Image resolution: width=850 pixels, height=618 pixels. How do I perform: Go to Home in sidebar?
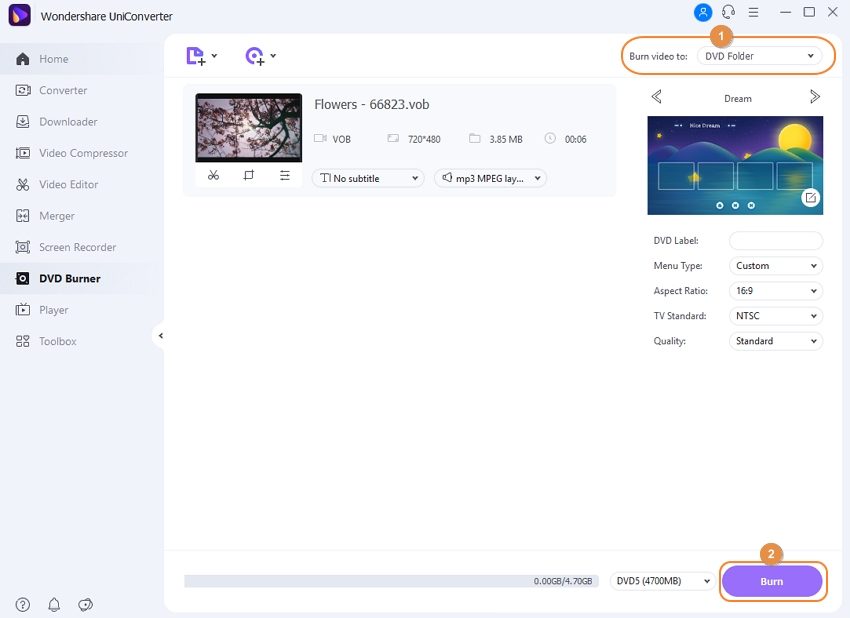coord(81,59)
